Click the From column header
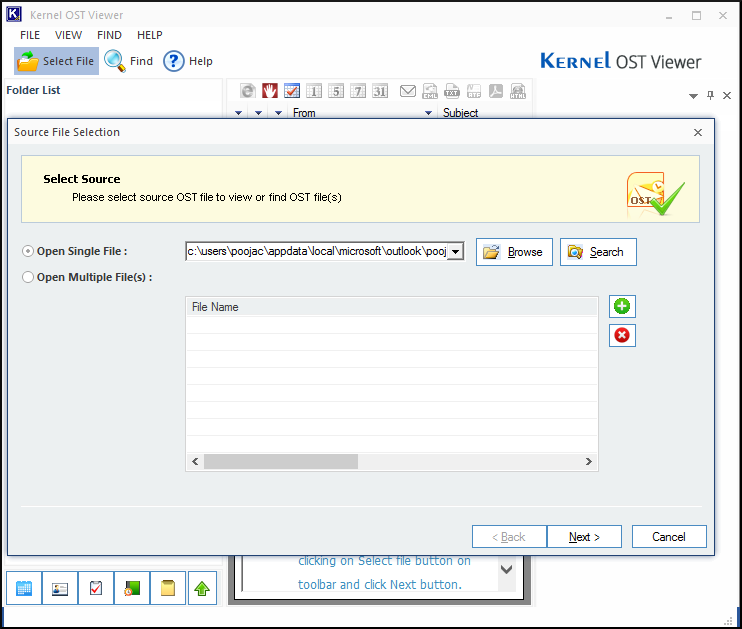Image resolution: width=742 pixels, height=629 pixels. pos(304,113)
